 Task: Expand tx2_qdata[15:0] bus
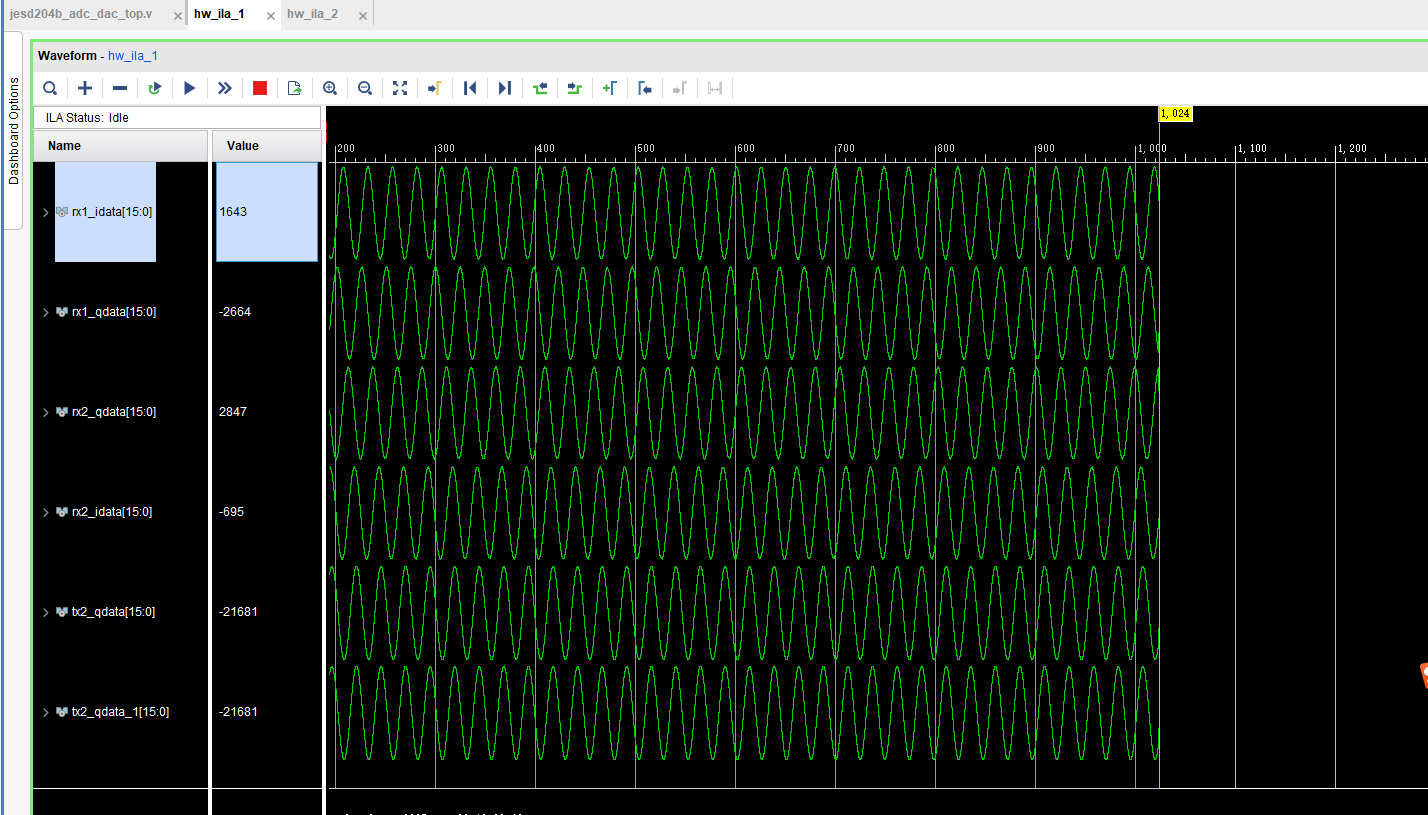pos(45,612)
